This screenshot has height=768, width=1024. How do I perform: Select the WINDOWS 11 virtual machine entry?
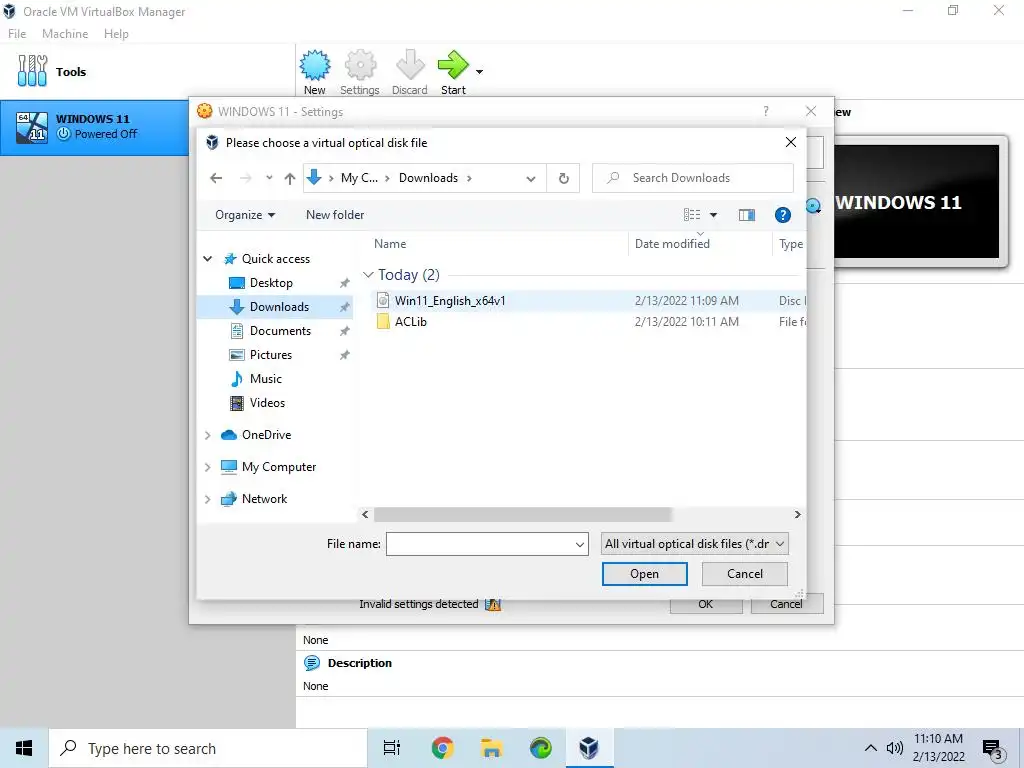coord(95,127)
